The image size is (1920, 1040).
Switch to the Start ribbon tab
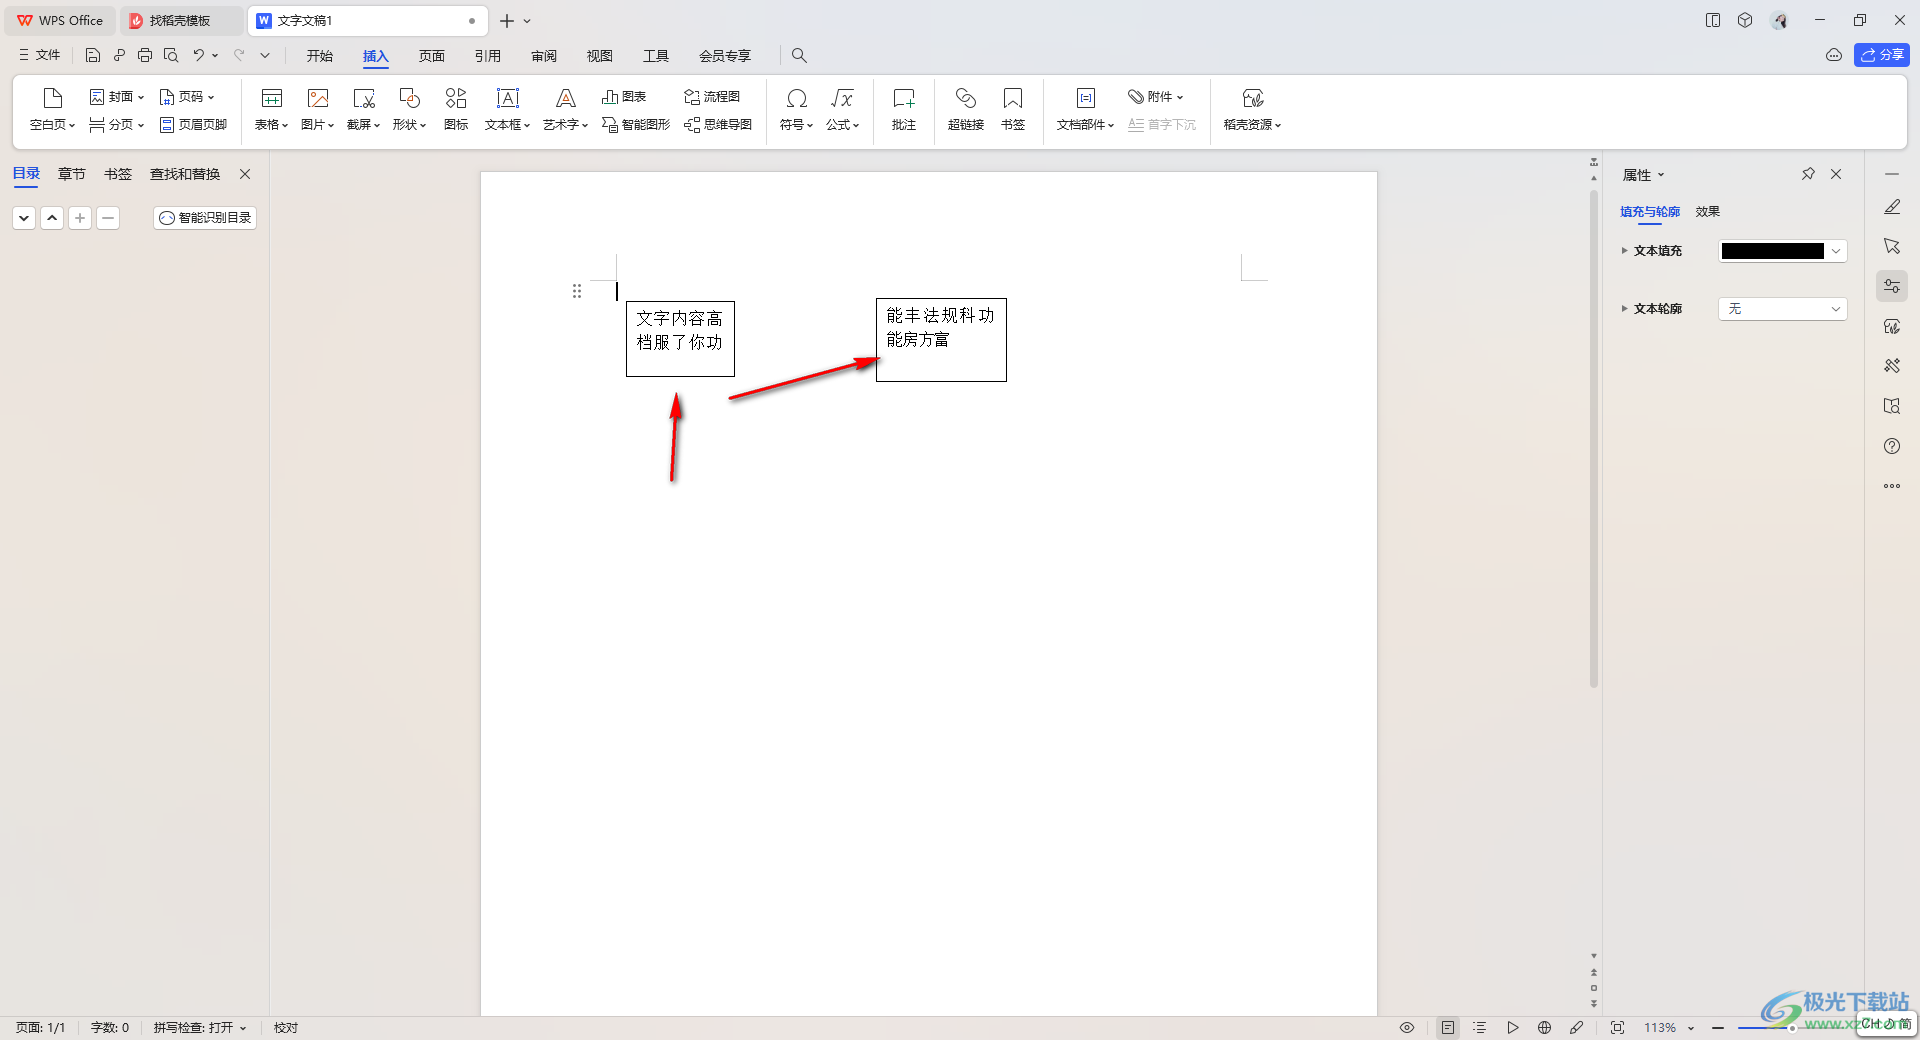[x=320, y=56]
